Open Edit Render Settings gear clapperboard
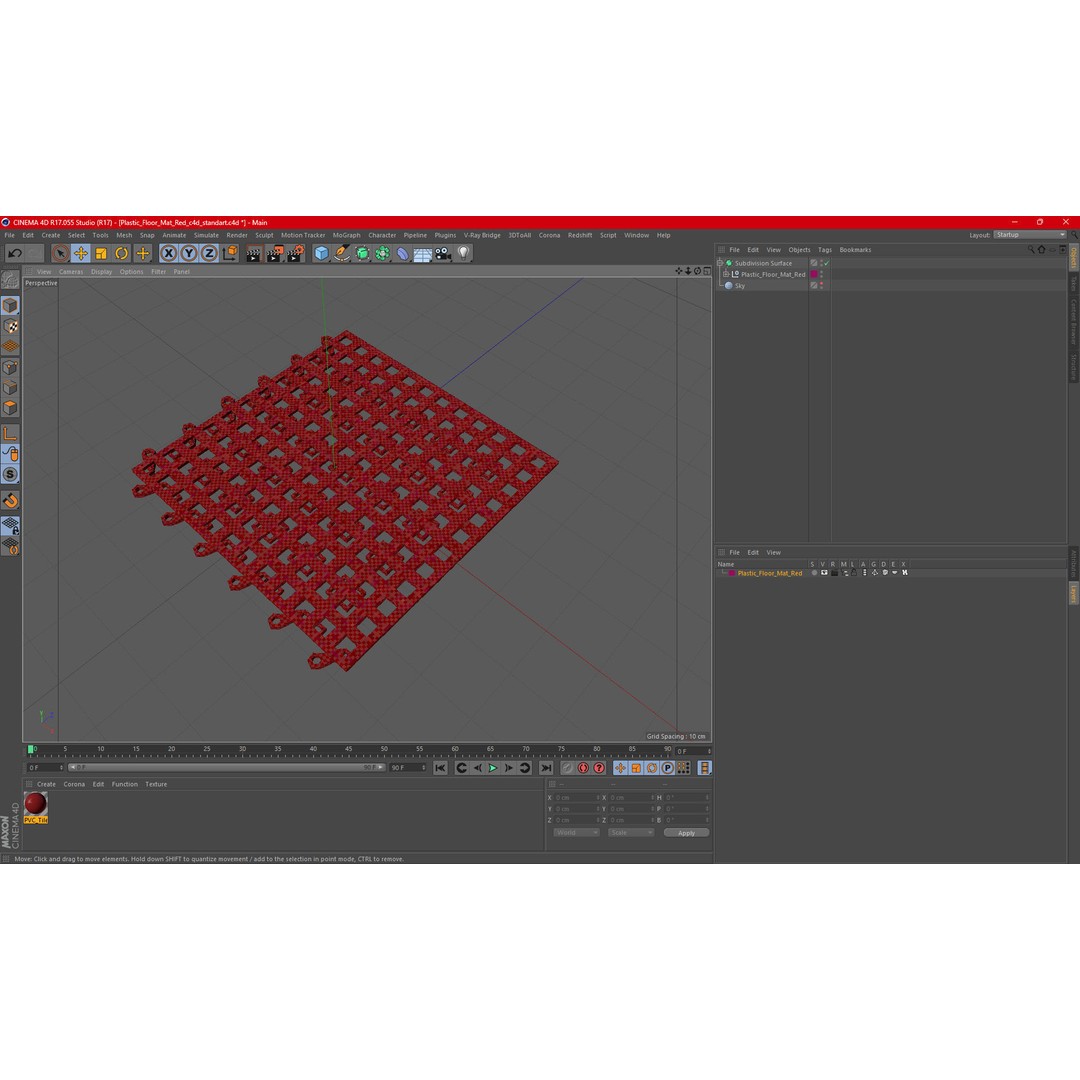 (295, 253)
